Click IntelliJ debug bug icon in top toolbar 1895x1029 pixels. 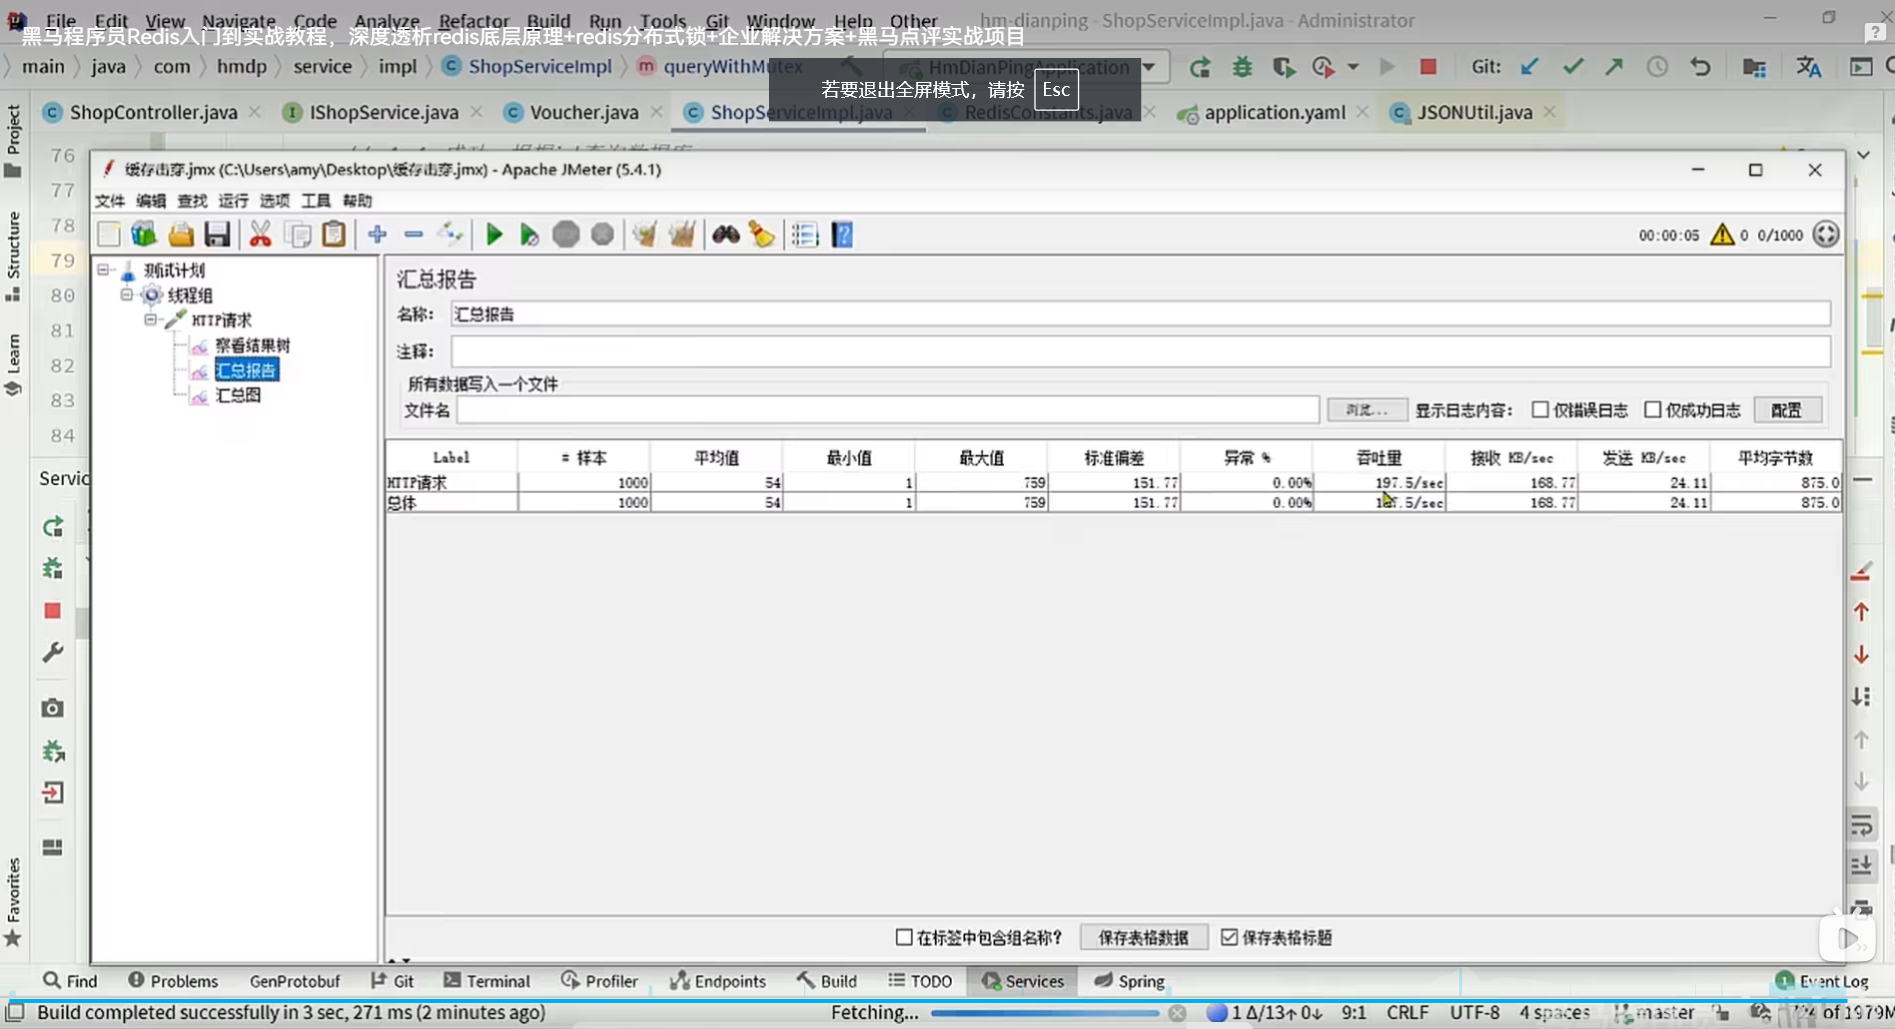pyautogui.click(x=1242, y=67)
